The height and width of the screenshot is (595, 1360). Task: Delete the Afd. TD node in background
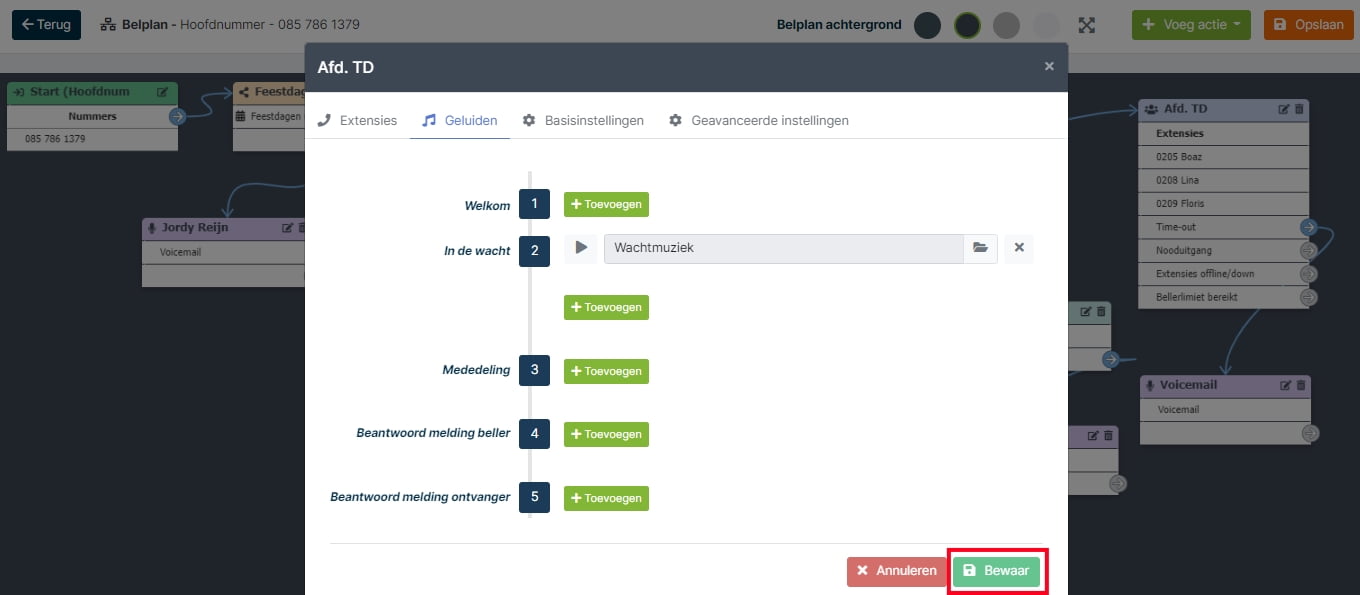tap(1299, 109)
